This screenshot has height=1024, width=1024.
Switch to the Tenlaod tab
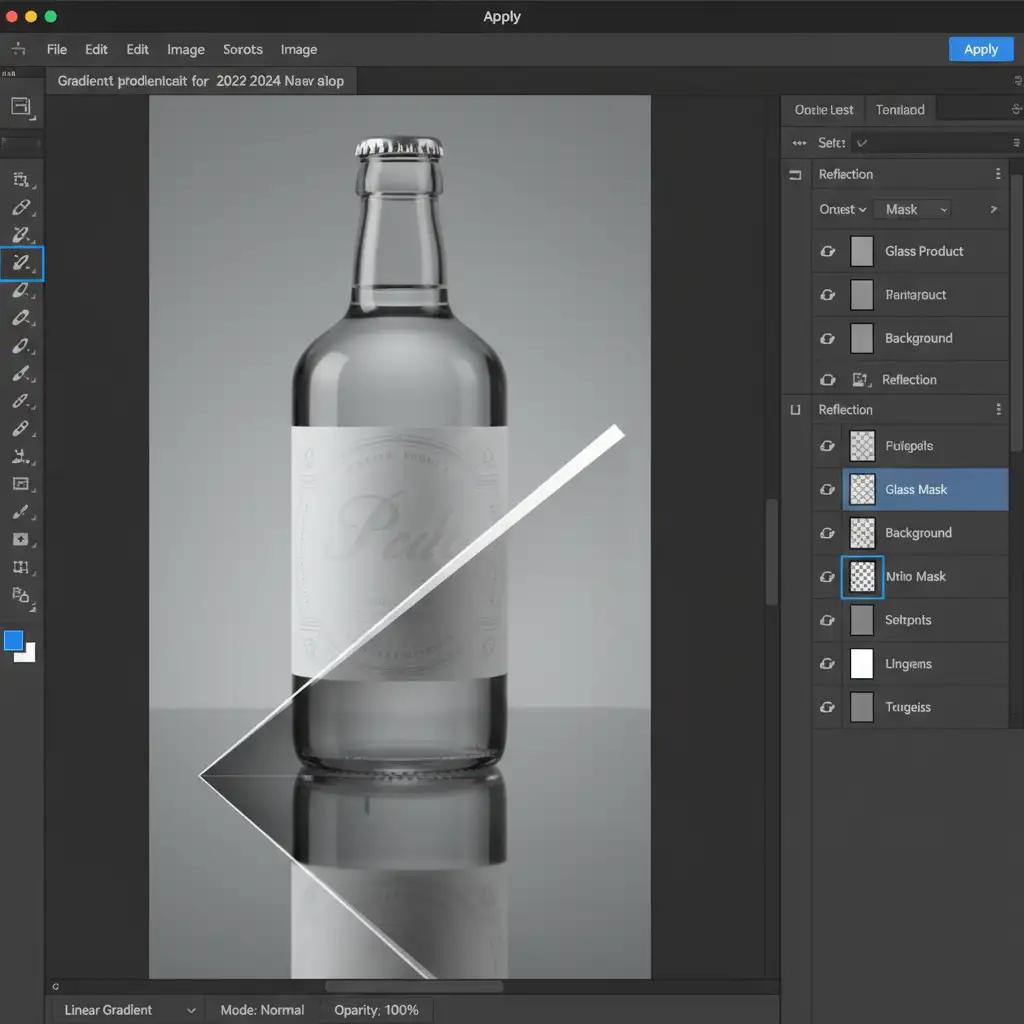[900, 110]
